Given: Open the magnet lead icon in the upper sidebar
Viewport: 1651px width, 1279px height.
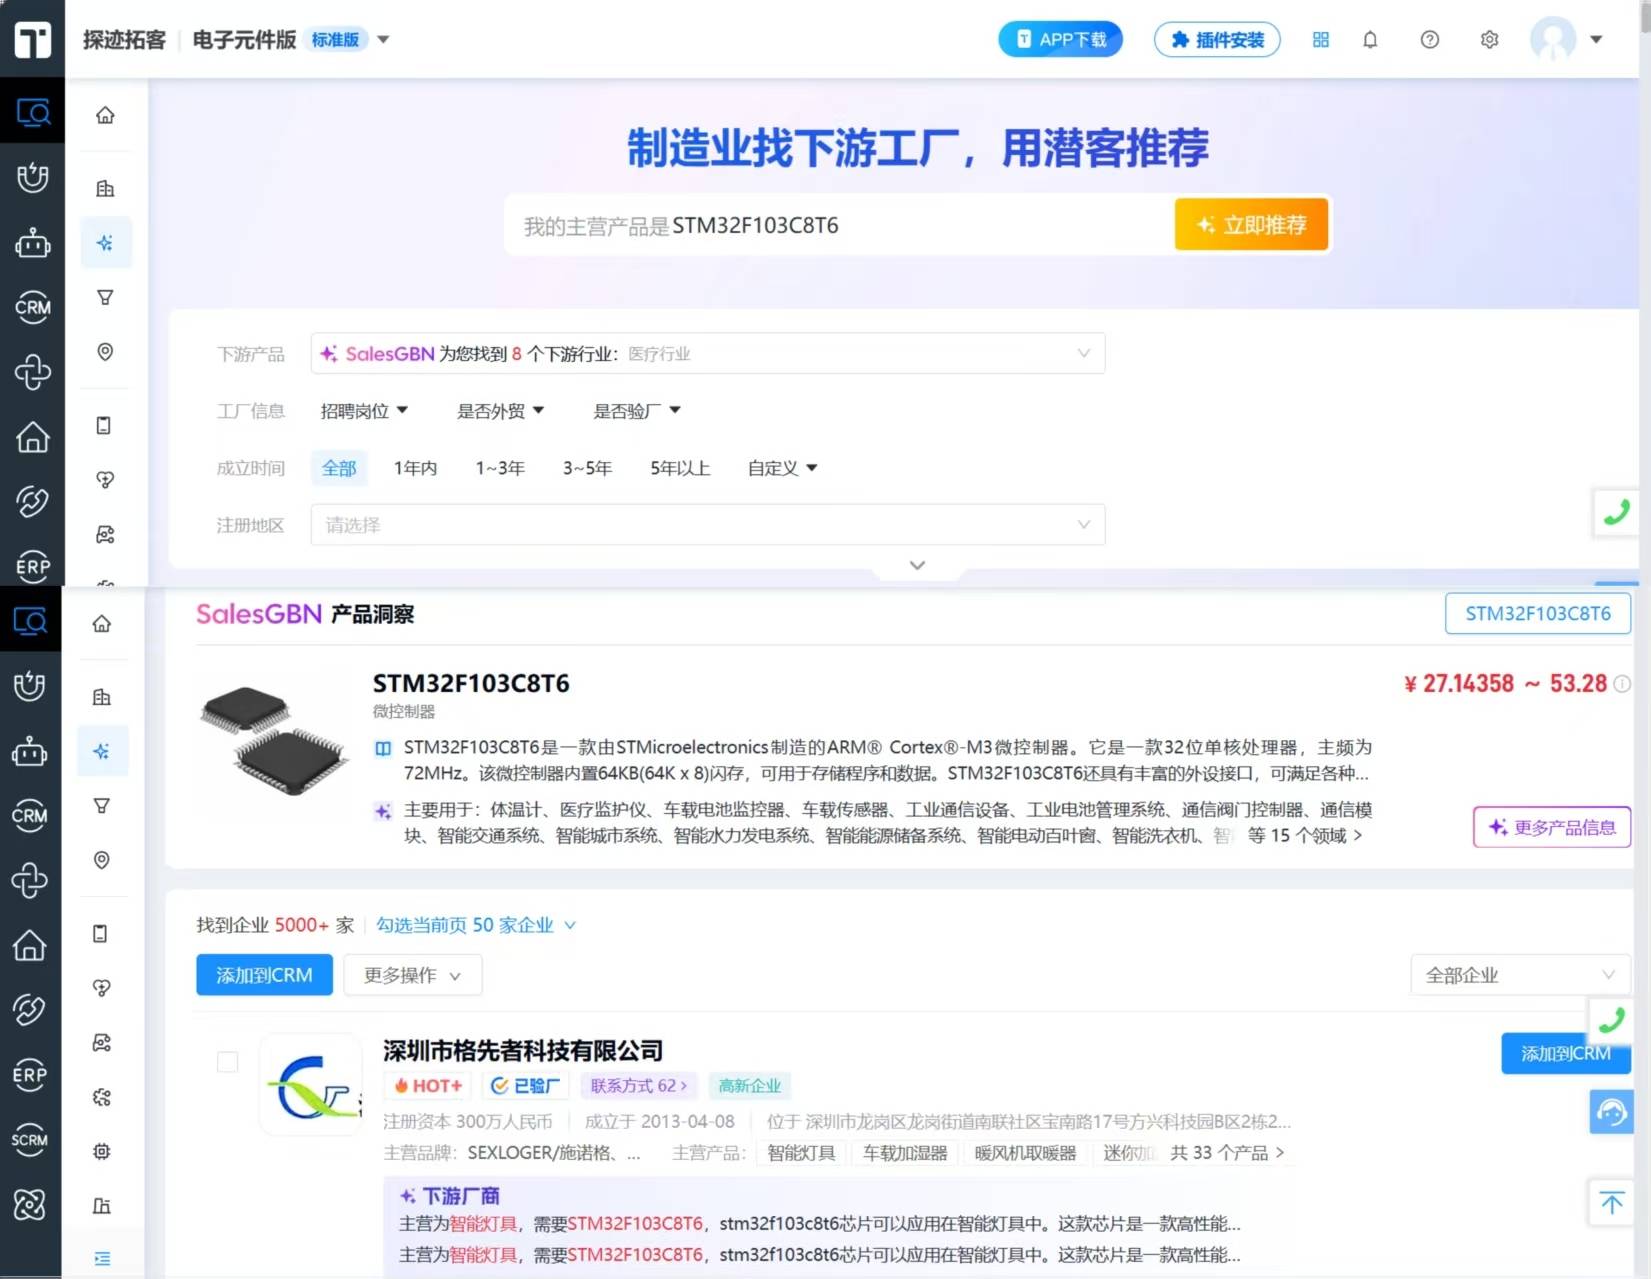Looking at the screenshot, I should point(33,178).
